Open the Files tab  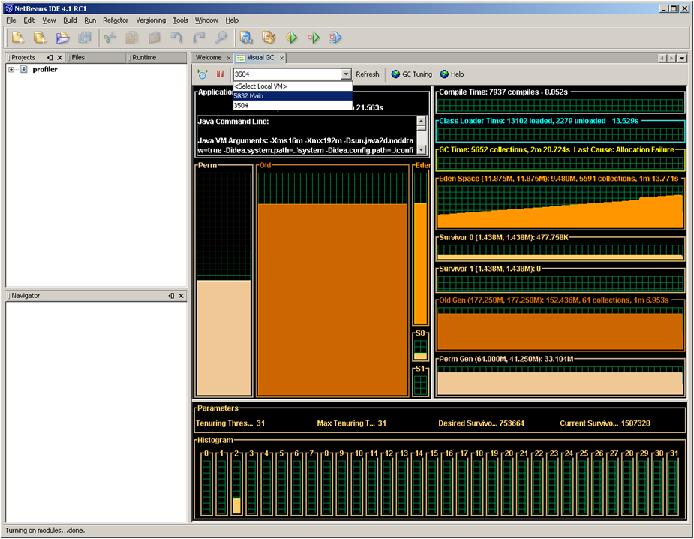pos(78,57)
